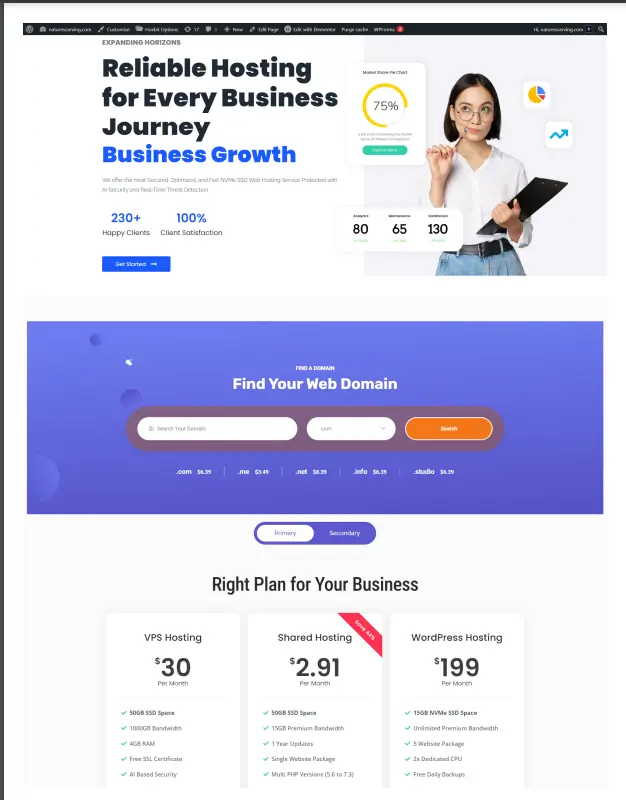Click the blue Get Started button
Image resolution: width=626 pixels, height=800 pixels.
136,264
